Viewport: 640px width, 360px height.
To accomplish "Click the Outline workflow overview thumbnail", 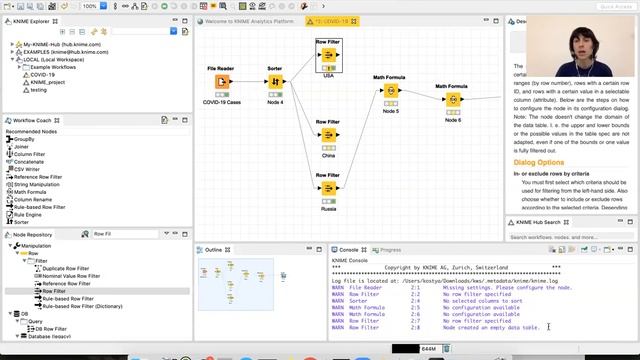I will [236, 284].
